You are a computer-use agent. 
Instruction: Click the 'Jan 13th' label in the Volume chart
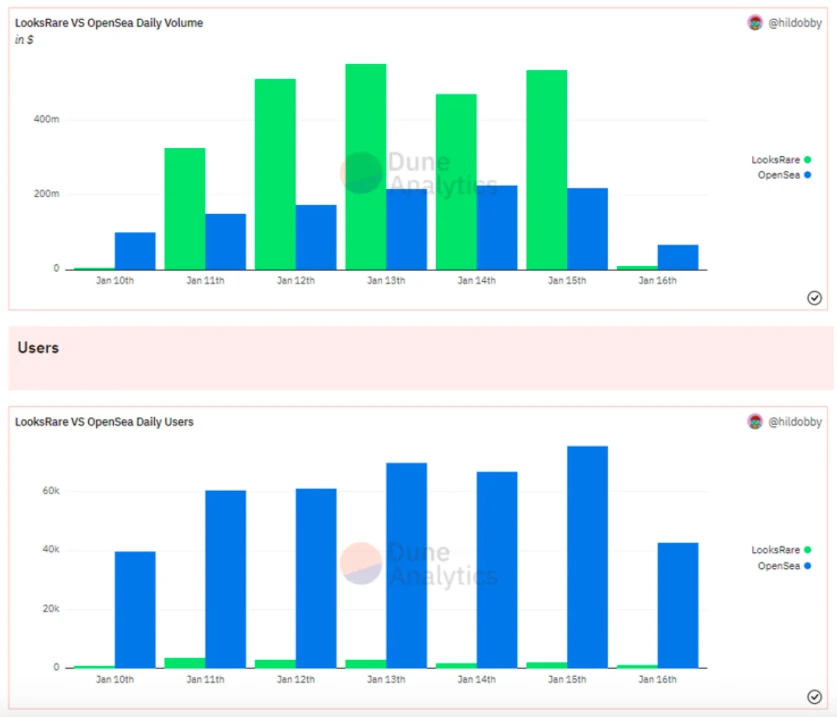click(x=386, y=281)
